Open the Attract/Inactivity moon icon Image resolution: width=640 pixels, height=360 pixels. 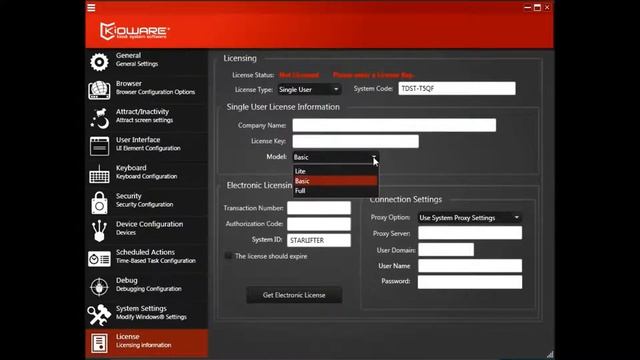tap(100, 118)
